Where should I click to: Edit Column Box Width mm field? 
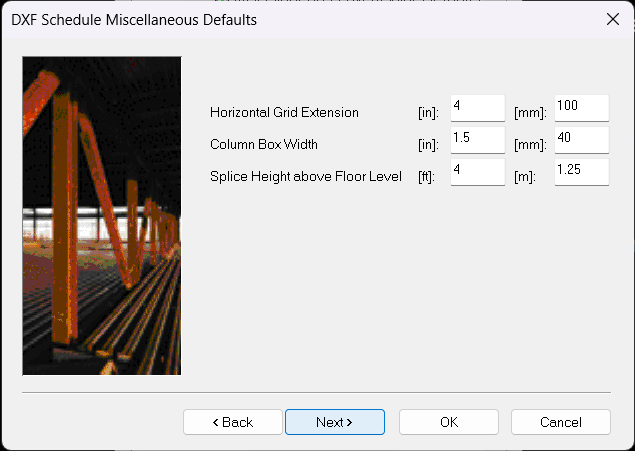pyautogui.click(x=582, y=140)
